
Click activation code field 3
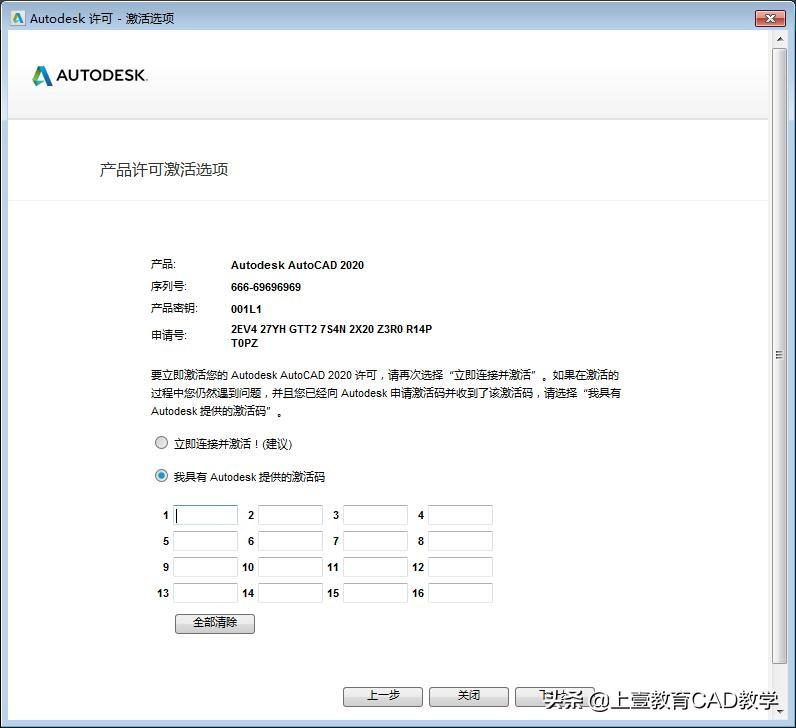pyautogui.click(x=375, y=515)
